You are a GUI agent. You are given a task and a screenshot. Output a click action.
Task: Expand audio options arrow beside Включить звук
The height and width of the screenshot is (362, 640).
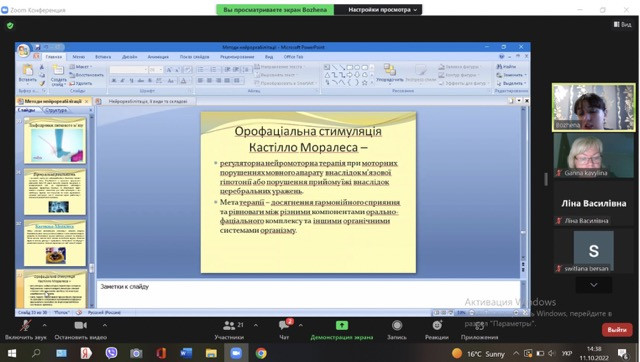pos(44,325)
